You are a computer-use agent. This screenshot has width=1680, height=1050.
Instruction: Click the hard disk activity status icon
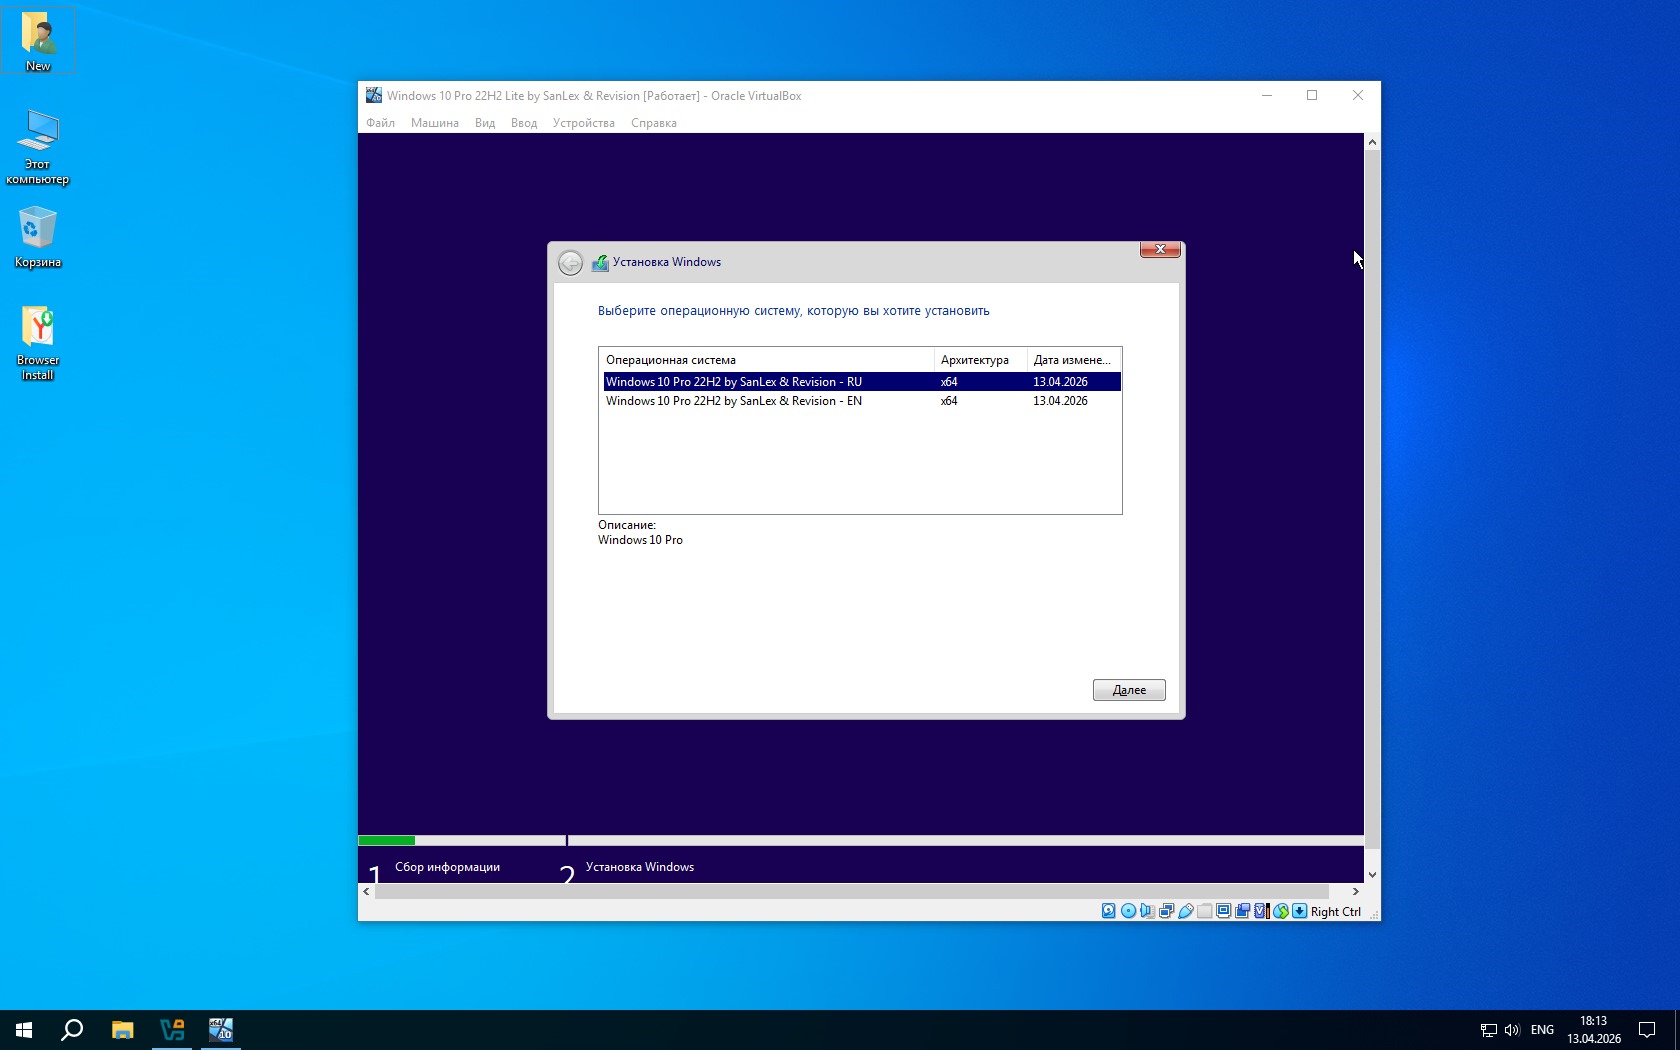click(x=1108, y=911)
